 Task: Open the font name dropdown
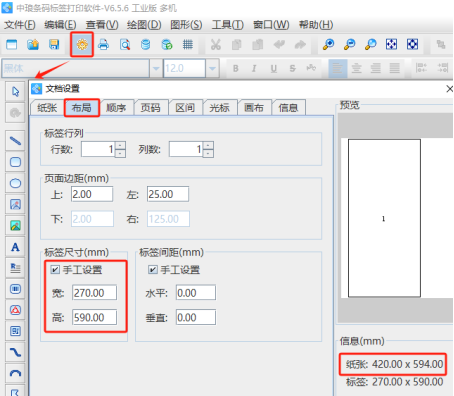pyautogui.click(x=156, y=68)
